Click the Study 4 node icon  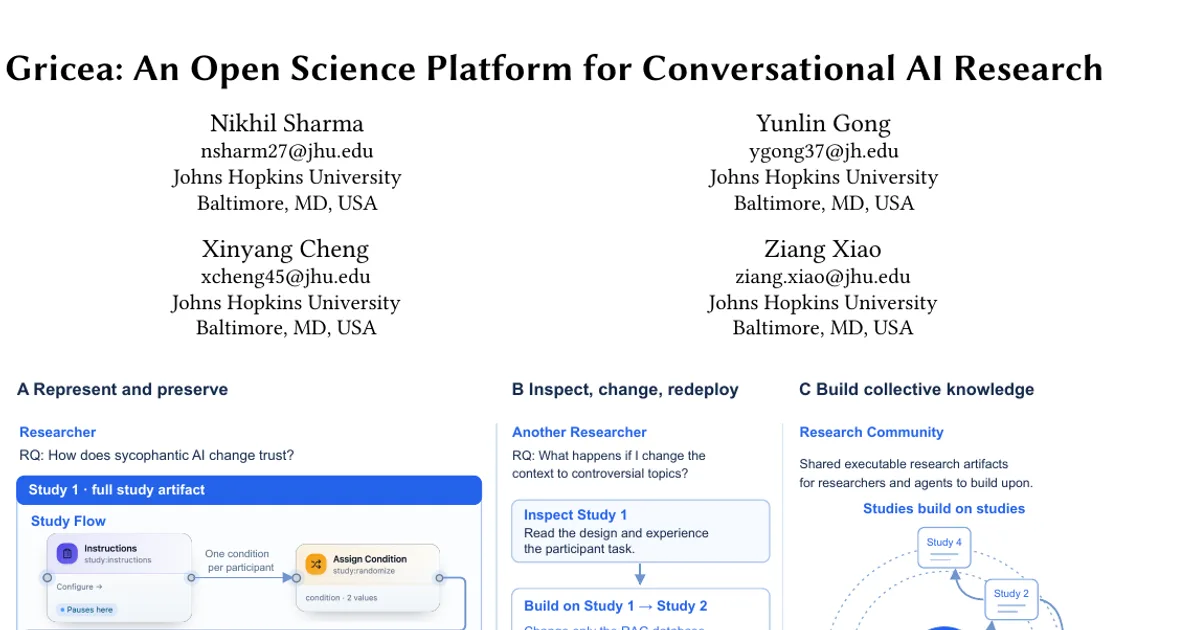pyautogui.click(x=945, y=547)
